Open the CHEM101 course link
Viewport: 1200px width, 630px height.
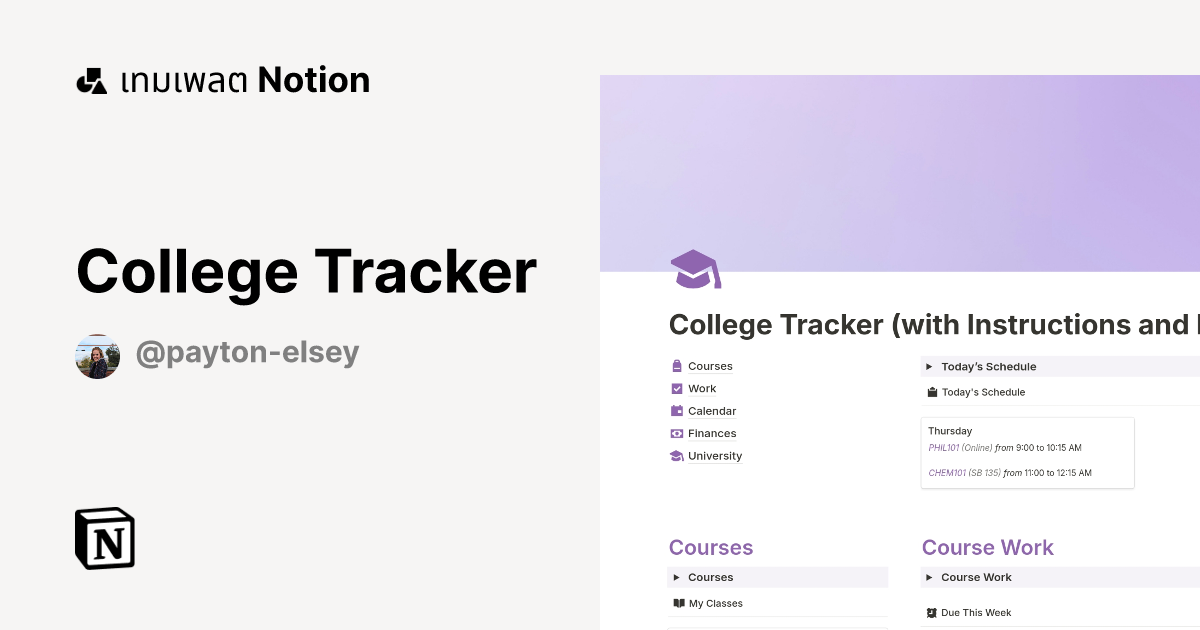point(946,472)
